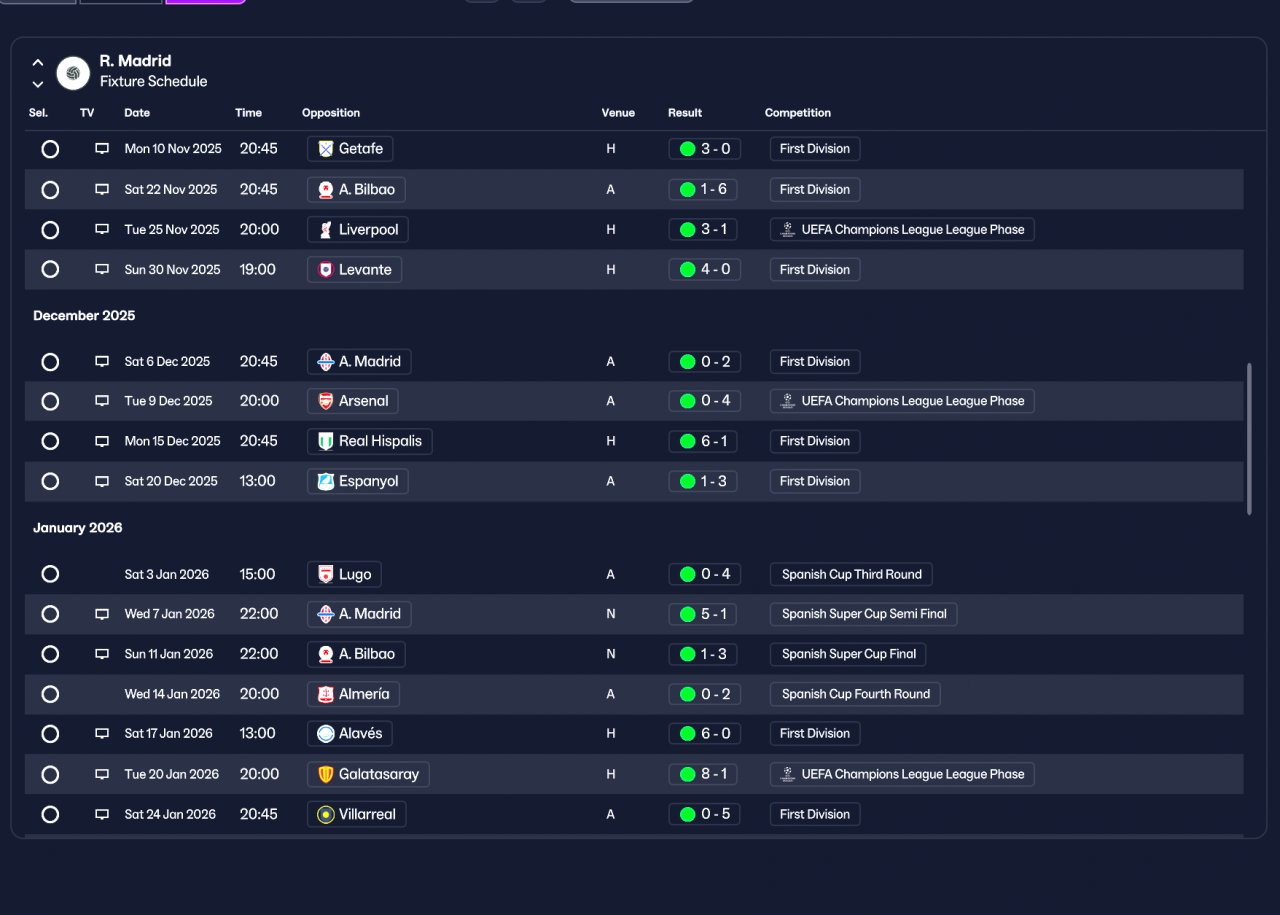Open the 8 - 1 Galatasaray result
1280x915 pixels.
[x=704, y=774]
